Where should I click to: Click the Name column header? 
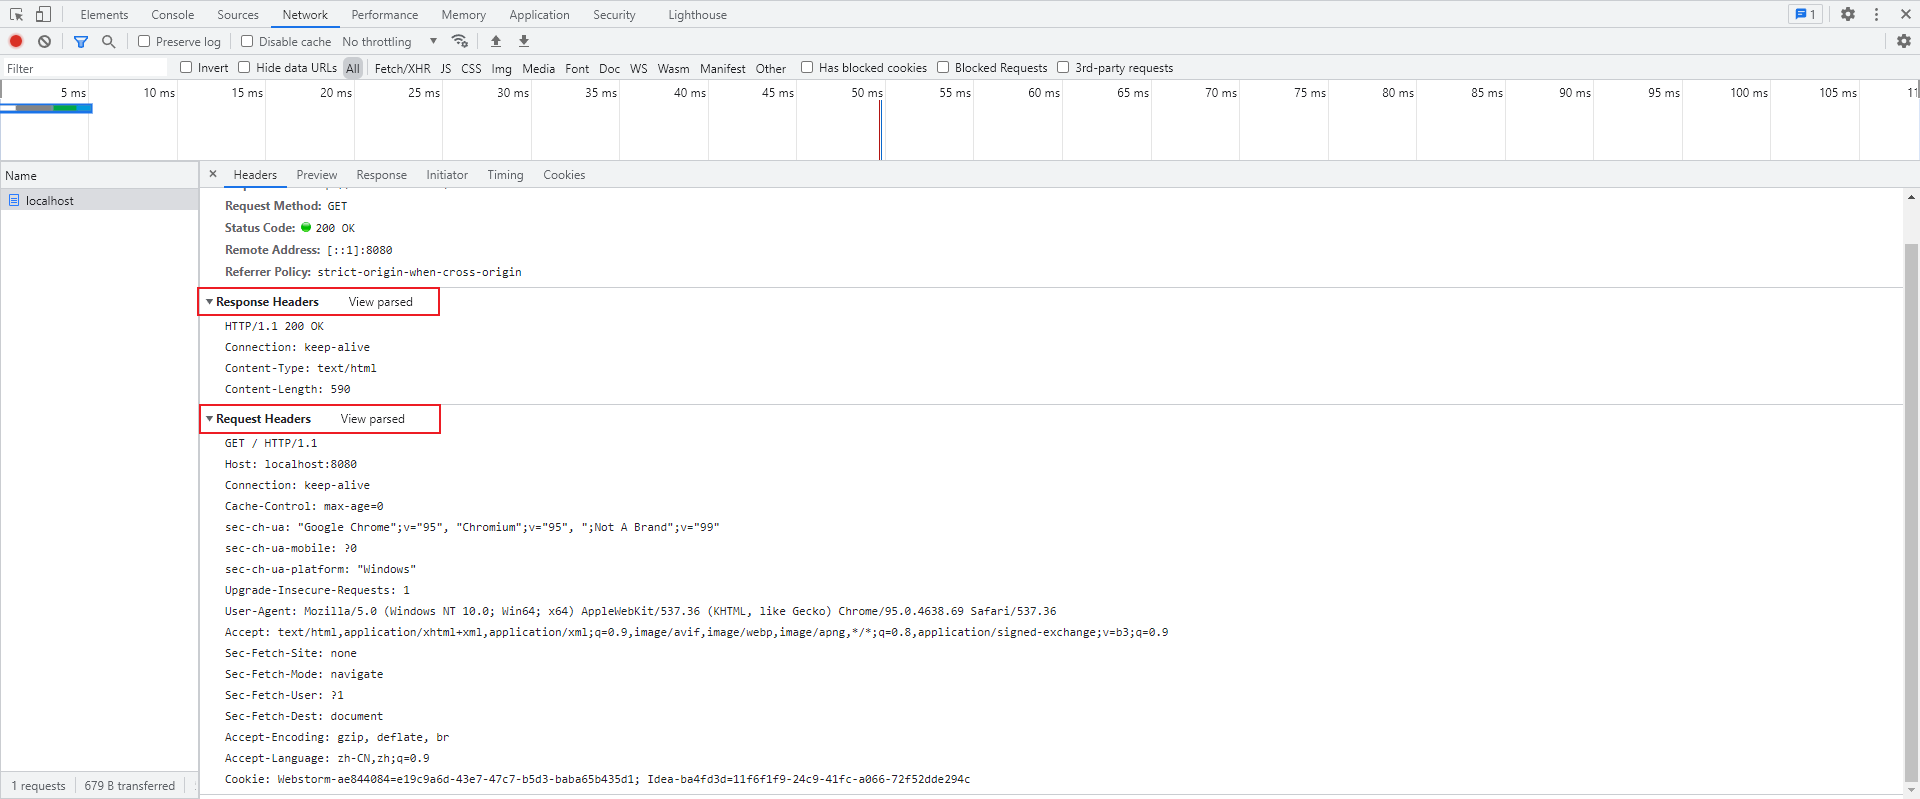coord(100,175)
